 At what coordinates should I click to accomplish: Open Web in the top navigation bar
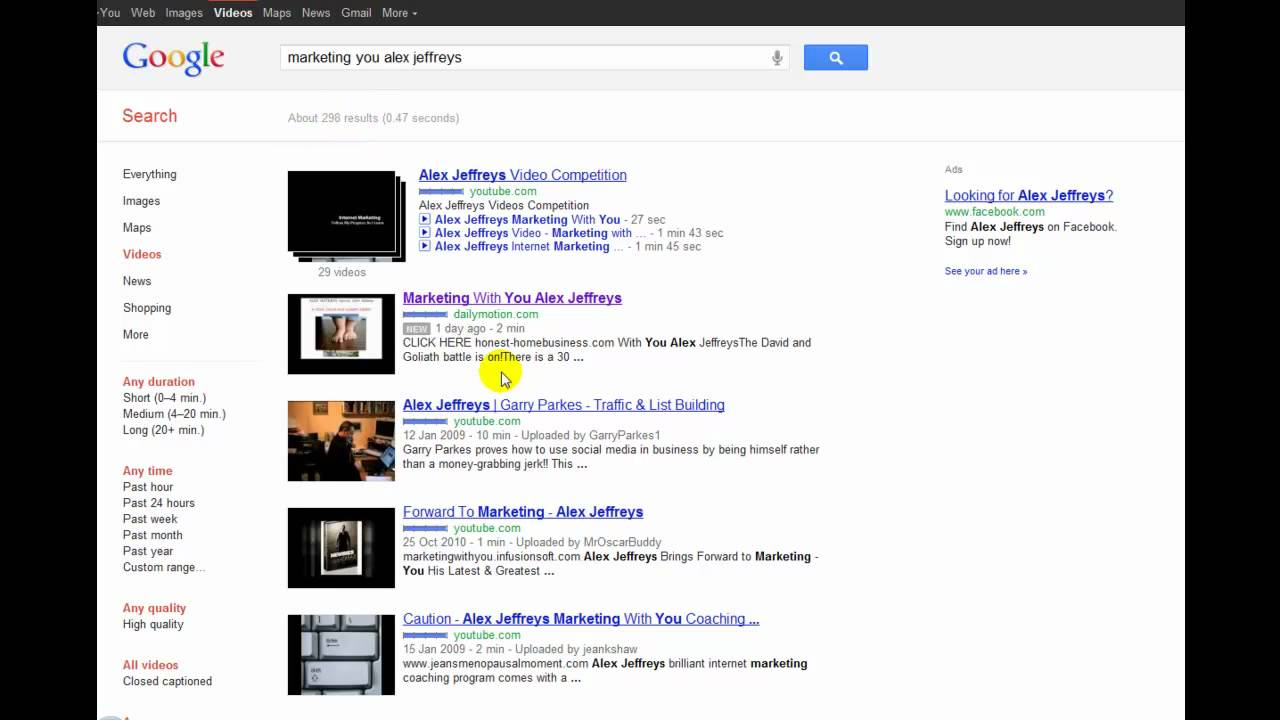click(x=143, y=13)
